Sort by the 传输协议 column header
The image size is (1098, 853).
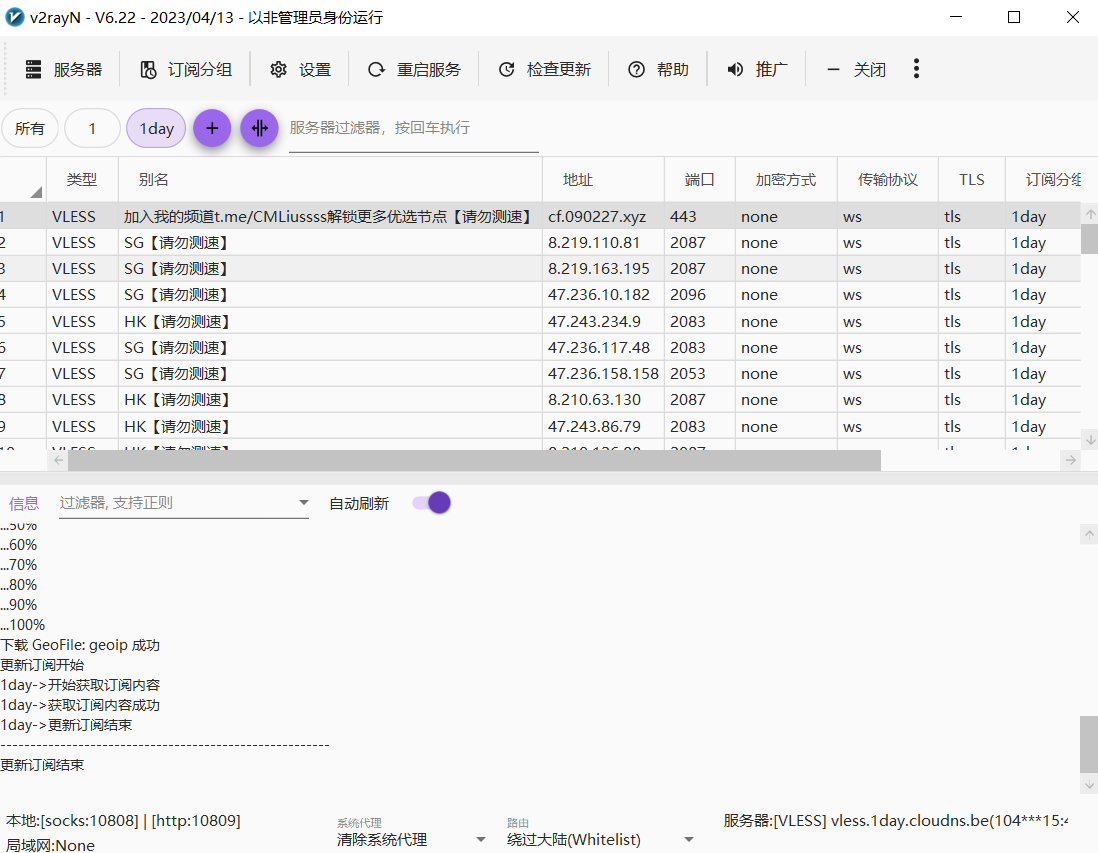[887, 180]
